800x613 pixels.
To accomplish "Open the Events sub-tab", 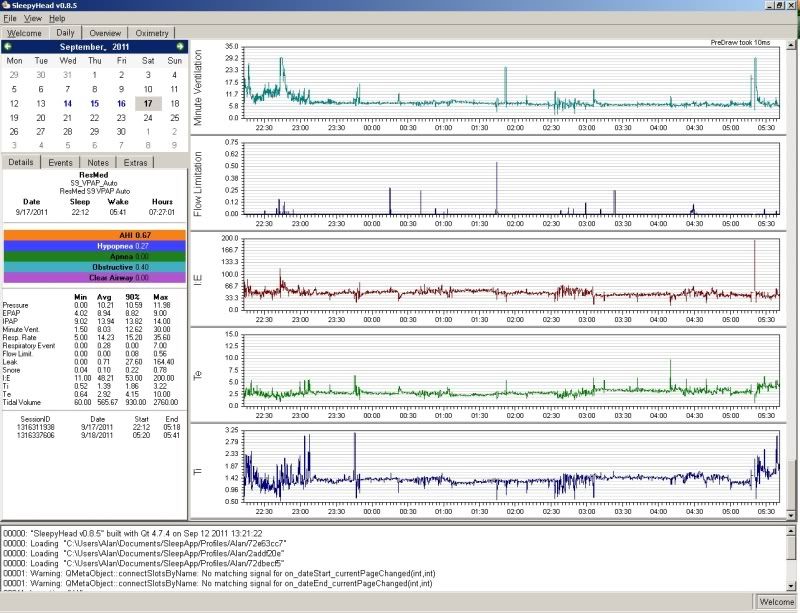I will coord(60,163).
